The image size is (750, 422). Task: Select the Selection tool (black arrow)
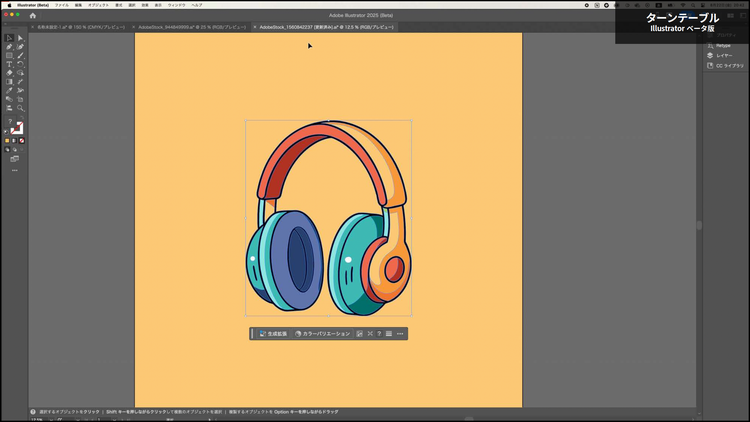[x=9, y=38]
